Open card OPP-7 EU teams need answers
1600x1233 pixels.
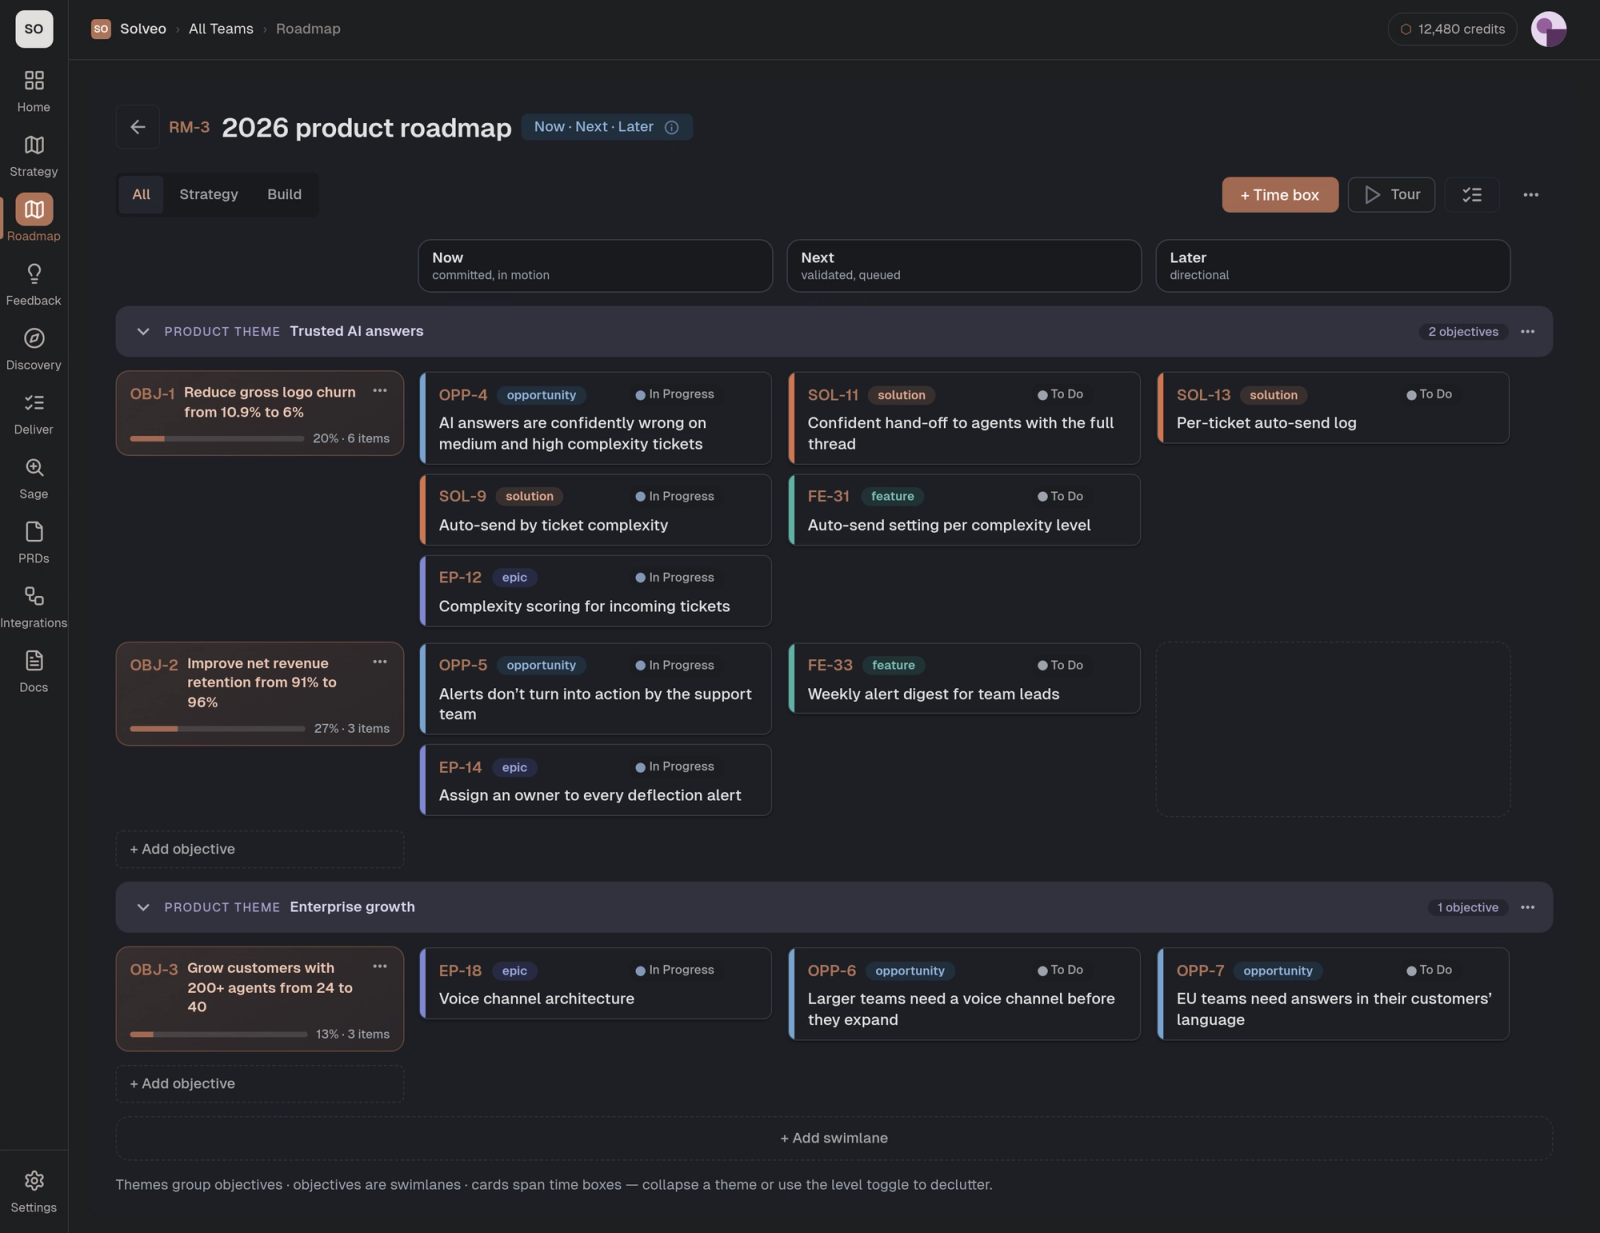click(x=1334, y=994)
